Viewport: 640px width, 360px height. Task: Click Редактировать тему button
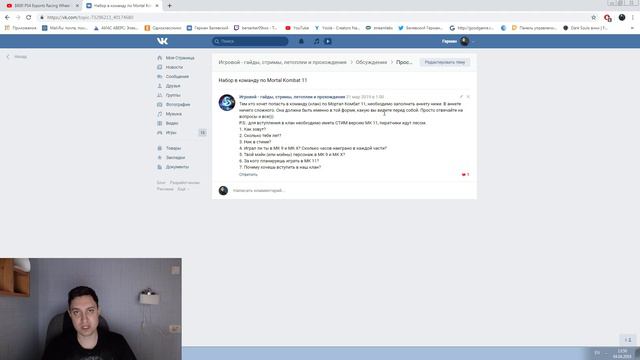pos(444,62)
